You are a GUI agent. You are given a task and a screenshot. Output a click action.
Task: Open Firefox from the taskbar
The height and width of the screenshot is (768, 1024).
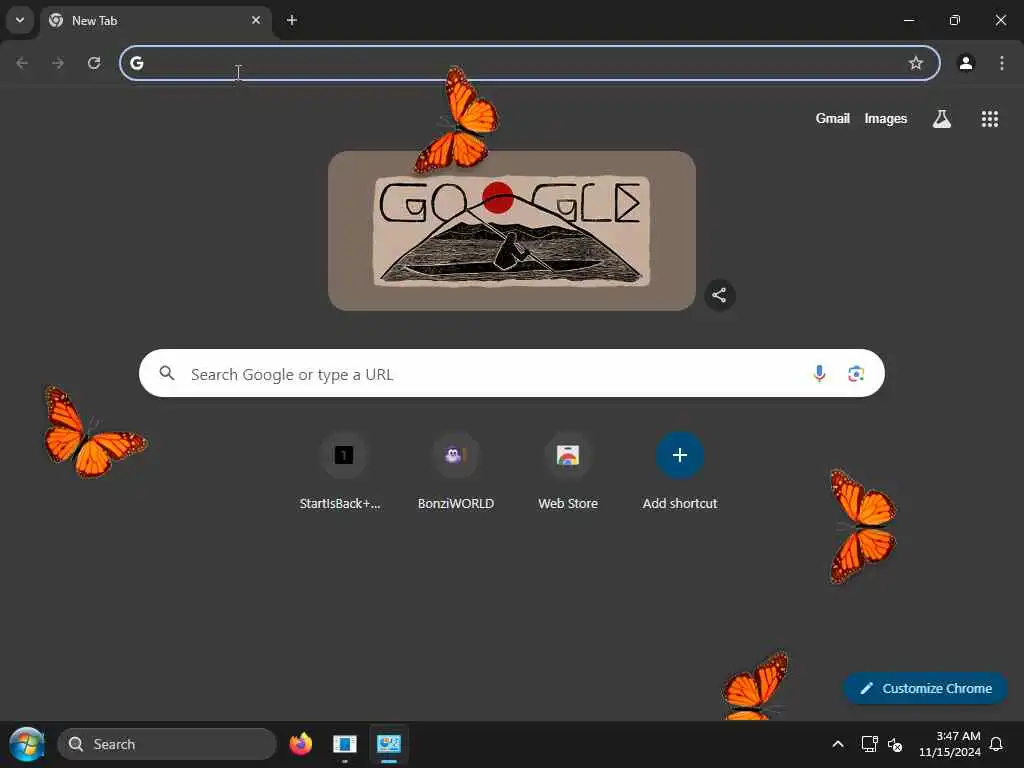click(300, 744)
